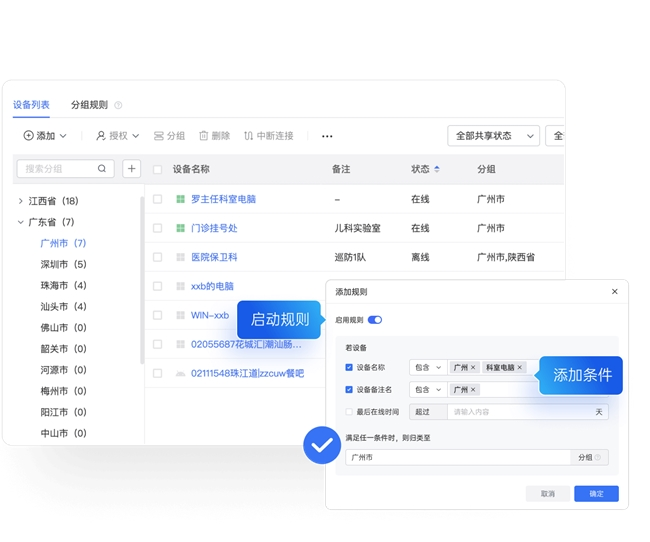
Task: Open the 全部共享状态 dropdown
Action: [492, 136]
